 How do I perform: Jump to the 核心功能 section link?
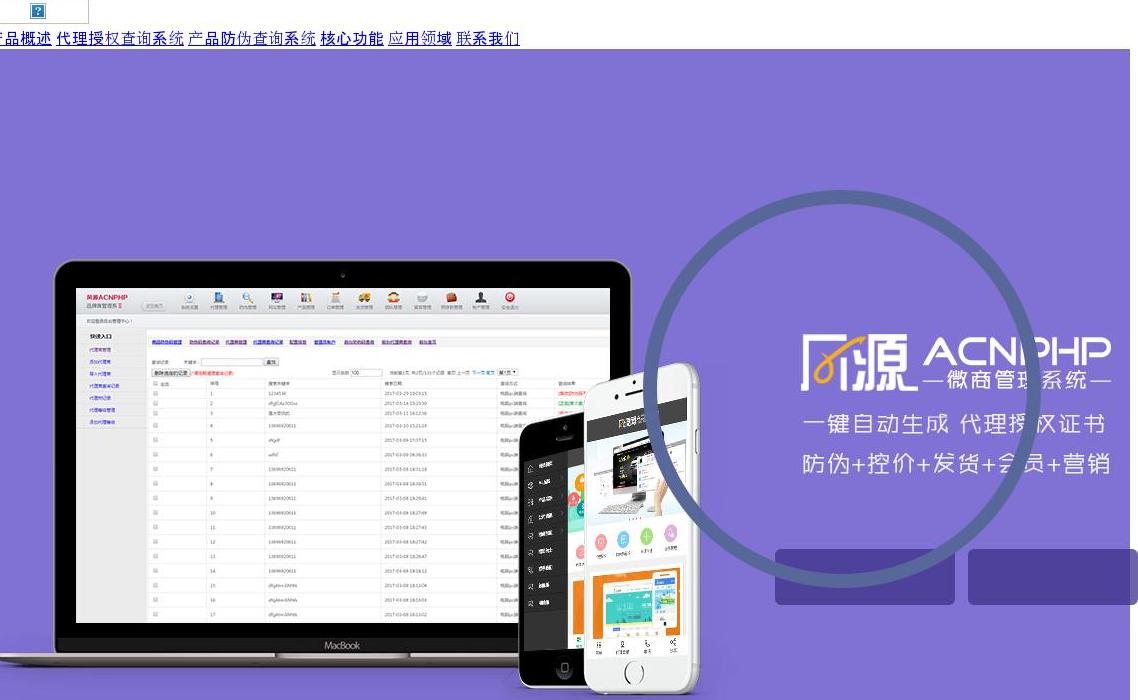pyautogui.click(x=351, y=38)
